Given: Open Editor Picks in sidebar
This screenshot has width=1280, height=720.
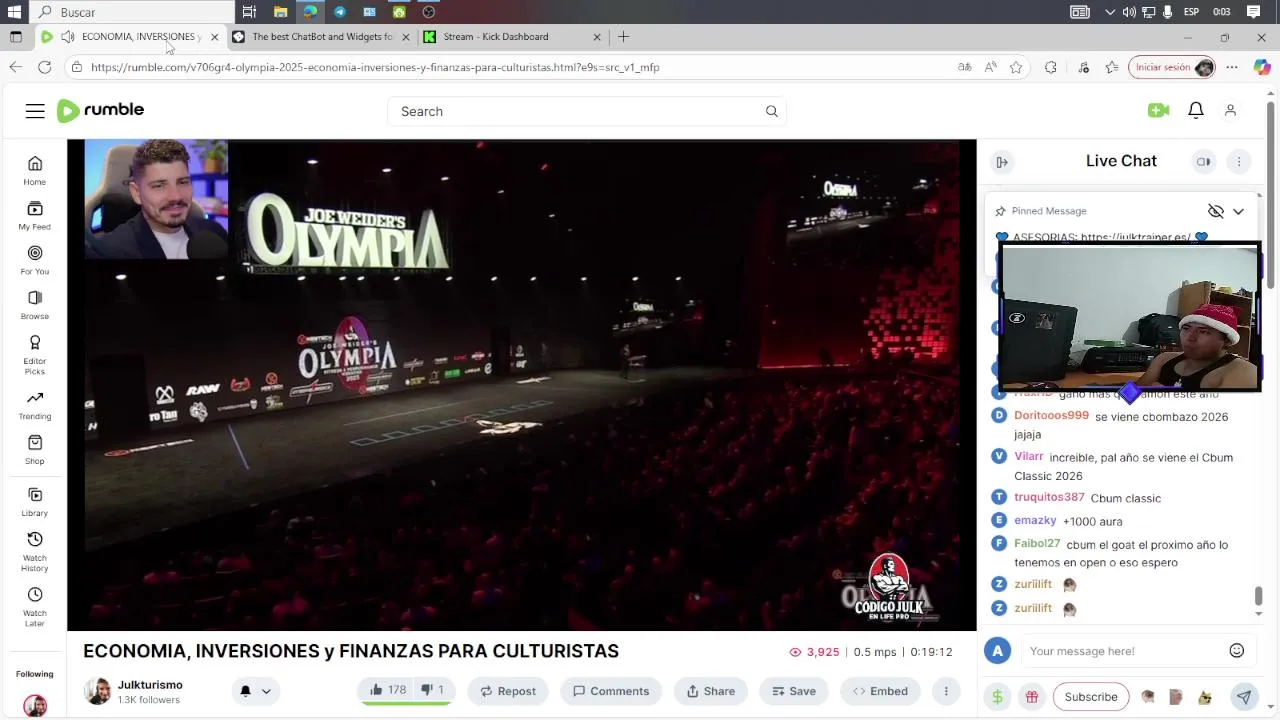Looking at the screenshot, I should 35,355.
